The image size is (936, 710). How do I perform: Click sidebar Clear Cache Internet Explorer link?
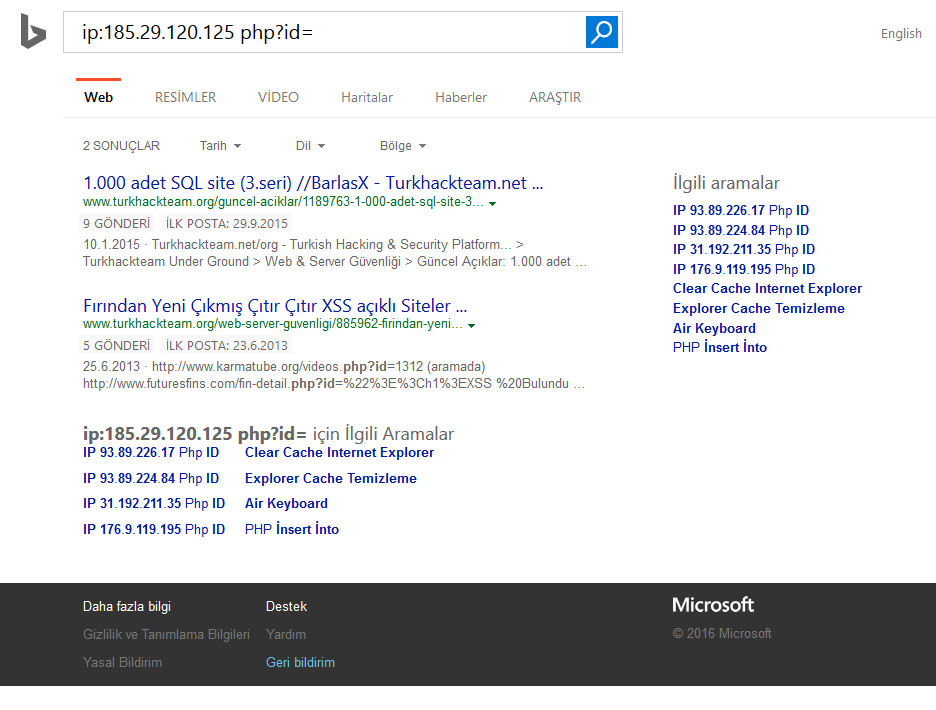click(x=767, y=288)
